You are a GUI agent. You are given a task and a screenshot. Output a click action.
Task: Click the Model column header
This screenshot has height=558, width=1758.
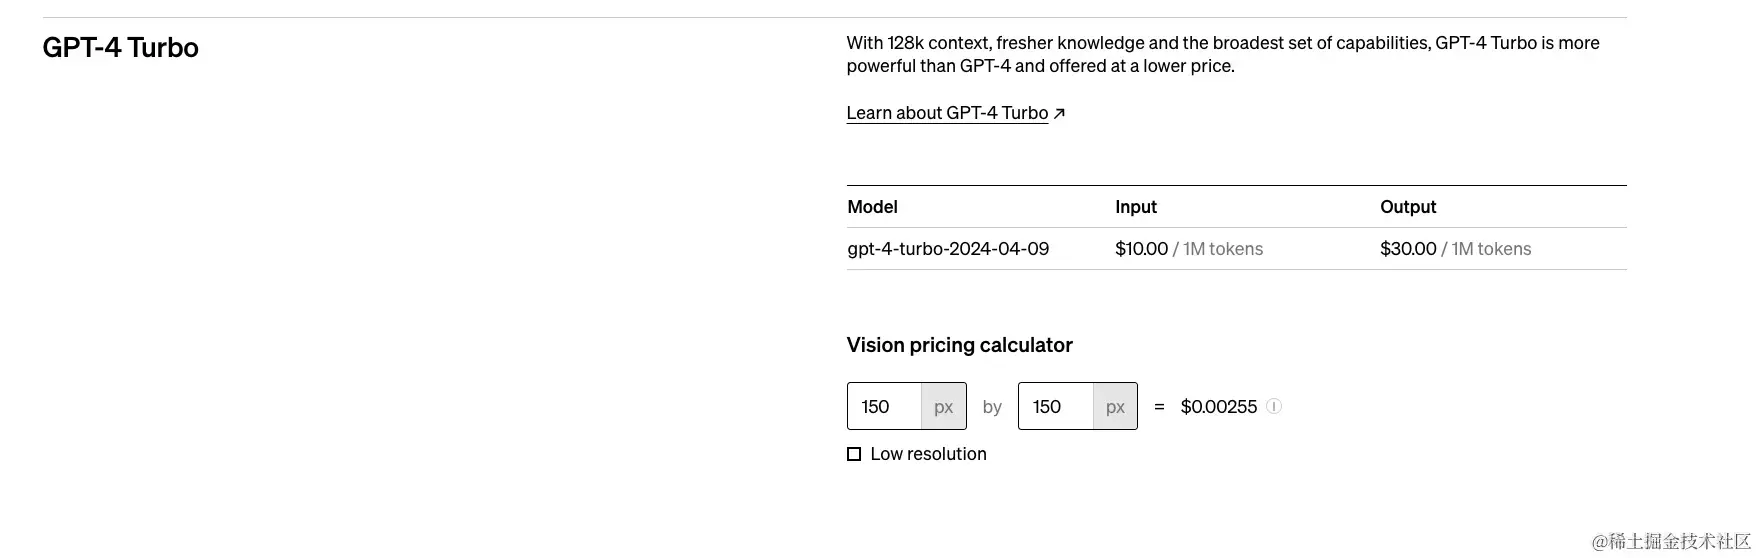click(872, 207)
